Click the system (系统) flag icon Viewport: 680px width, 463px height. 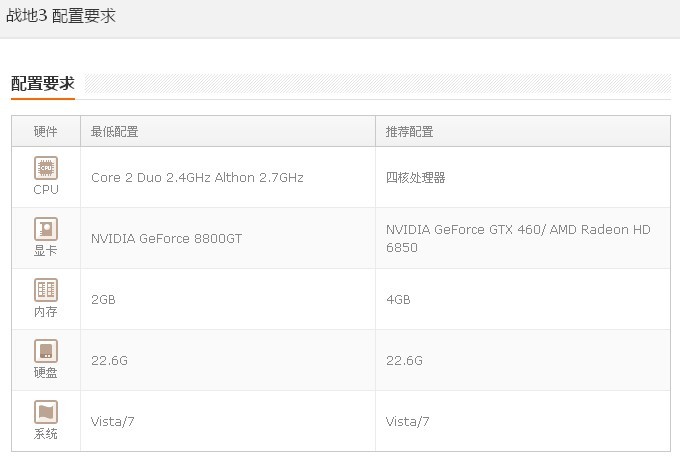(46, 412)
